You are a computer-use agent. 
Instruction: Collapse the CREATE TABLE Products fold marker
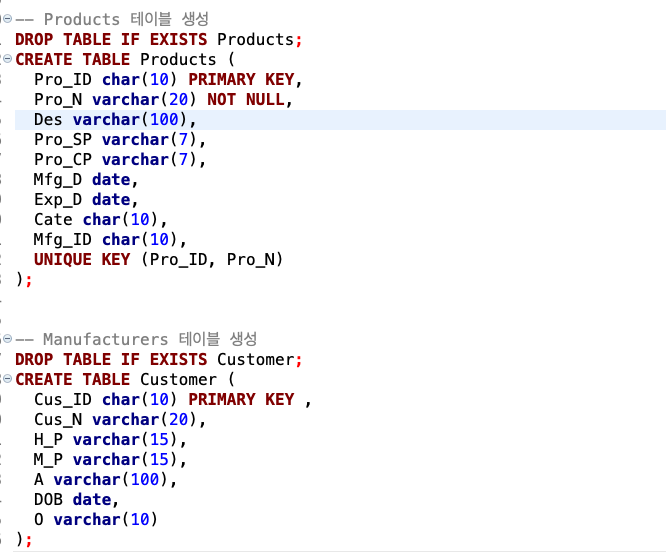click(x=7, y=59)
